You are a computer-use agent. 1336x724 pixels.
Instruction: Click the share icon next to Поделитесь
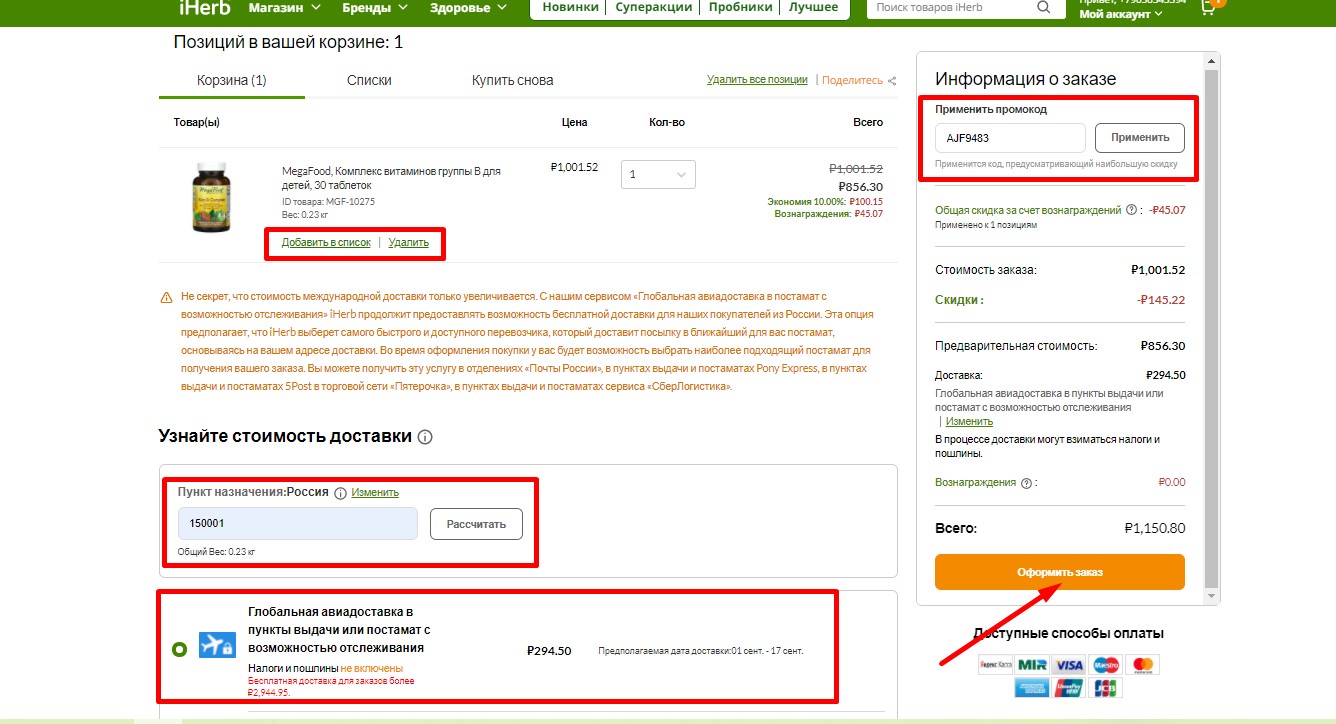tap(892, 81)
